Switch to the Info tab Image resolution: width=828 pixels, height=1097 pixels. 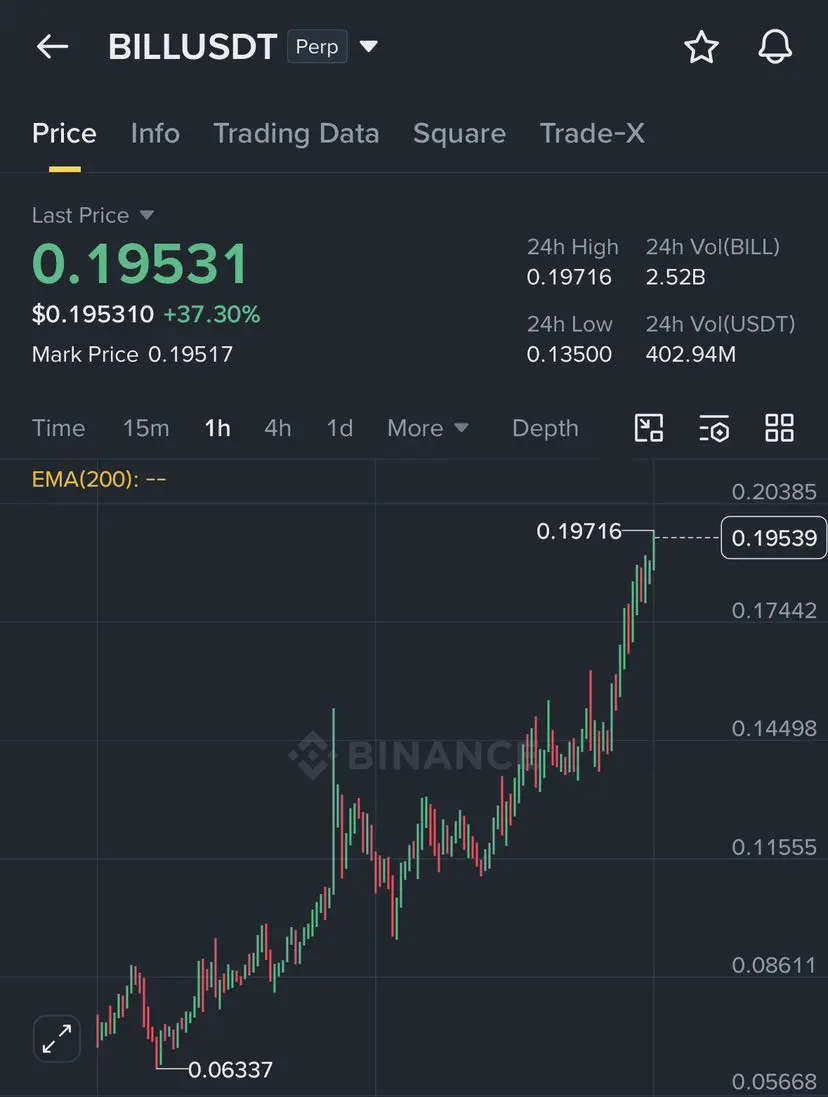click(155, 133)
